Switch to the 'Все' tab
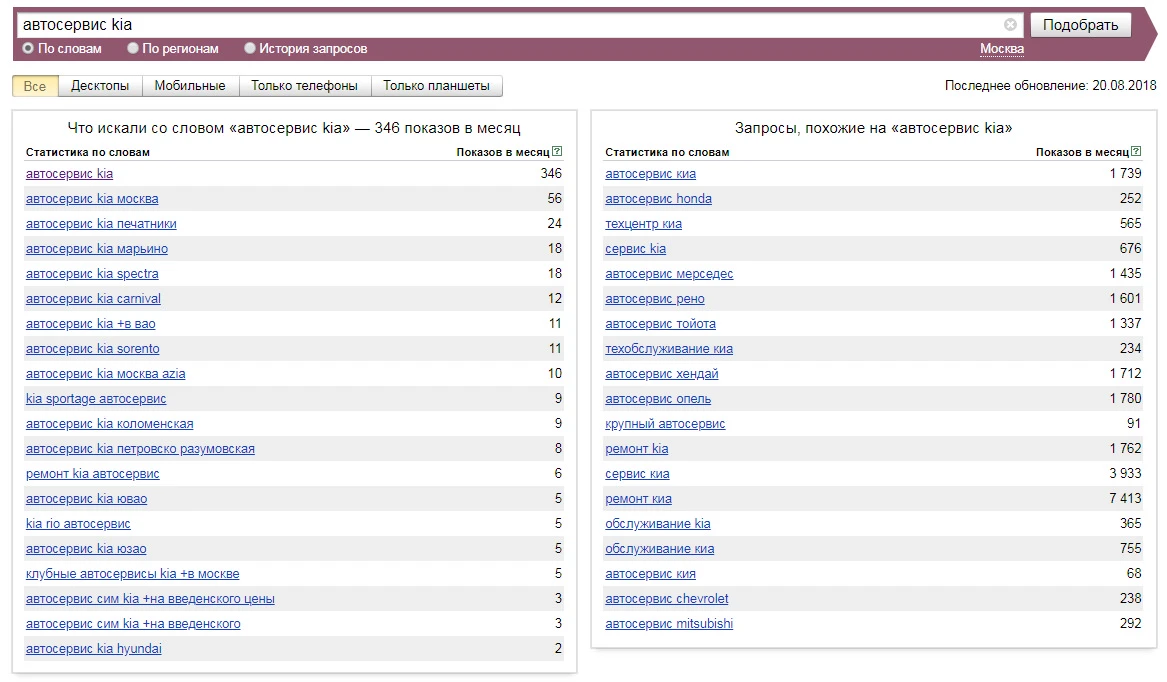1167x682 pixels. [x=35, y=86]
